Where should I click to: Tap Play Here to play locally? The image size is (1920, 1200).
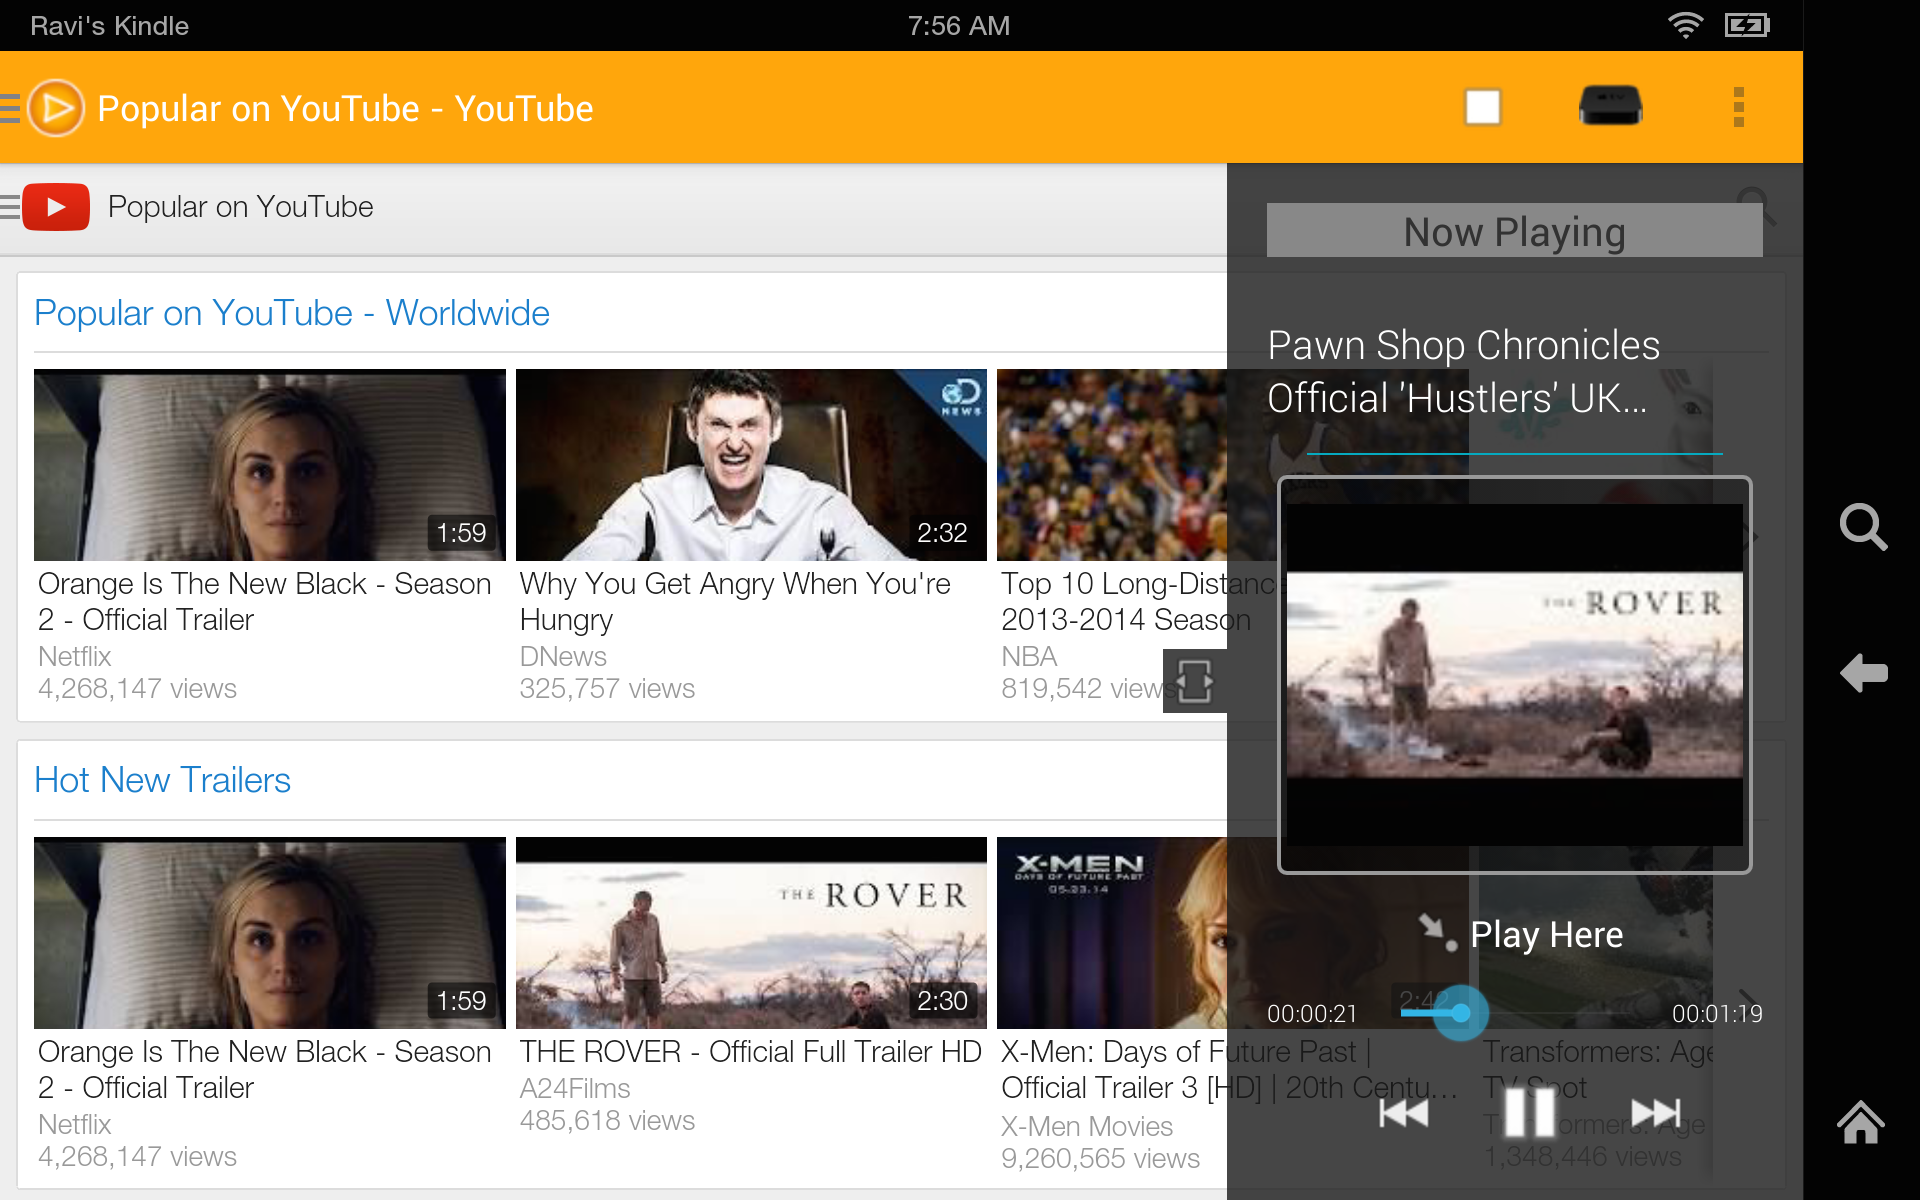tap(1545, 934)
